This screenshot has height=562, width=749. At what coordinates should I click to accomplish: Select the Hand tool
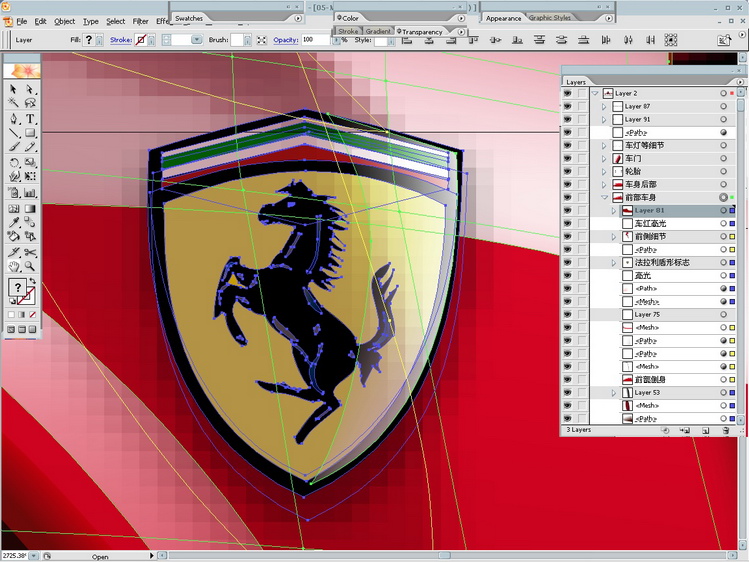[13, 266]
